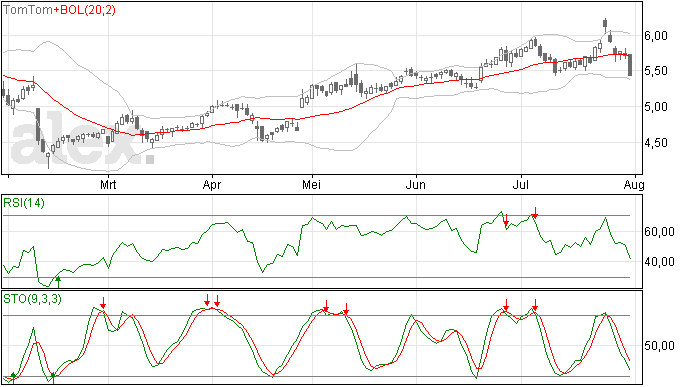Click the 5,00 price axis value
The height and width of the screenshot is (387, 690).
click(x=656, y=107)
